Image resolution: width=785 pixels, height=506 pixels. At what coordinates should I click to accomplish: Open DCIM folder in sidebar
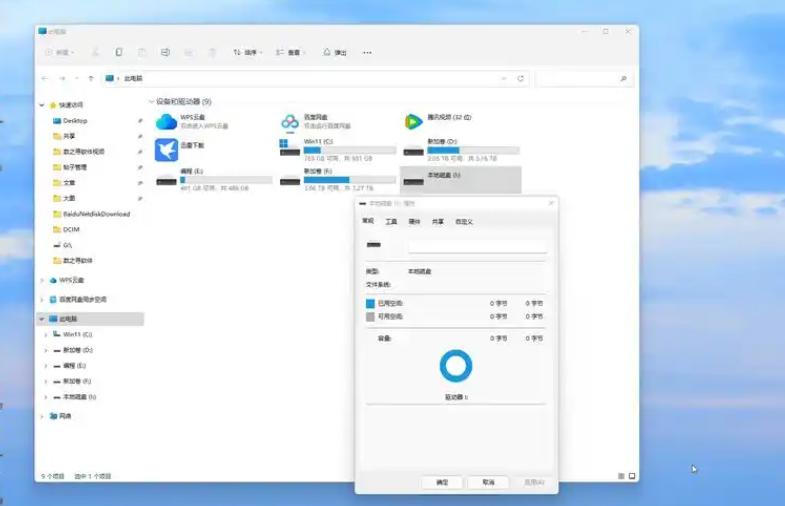[x=71, y=229]
